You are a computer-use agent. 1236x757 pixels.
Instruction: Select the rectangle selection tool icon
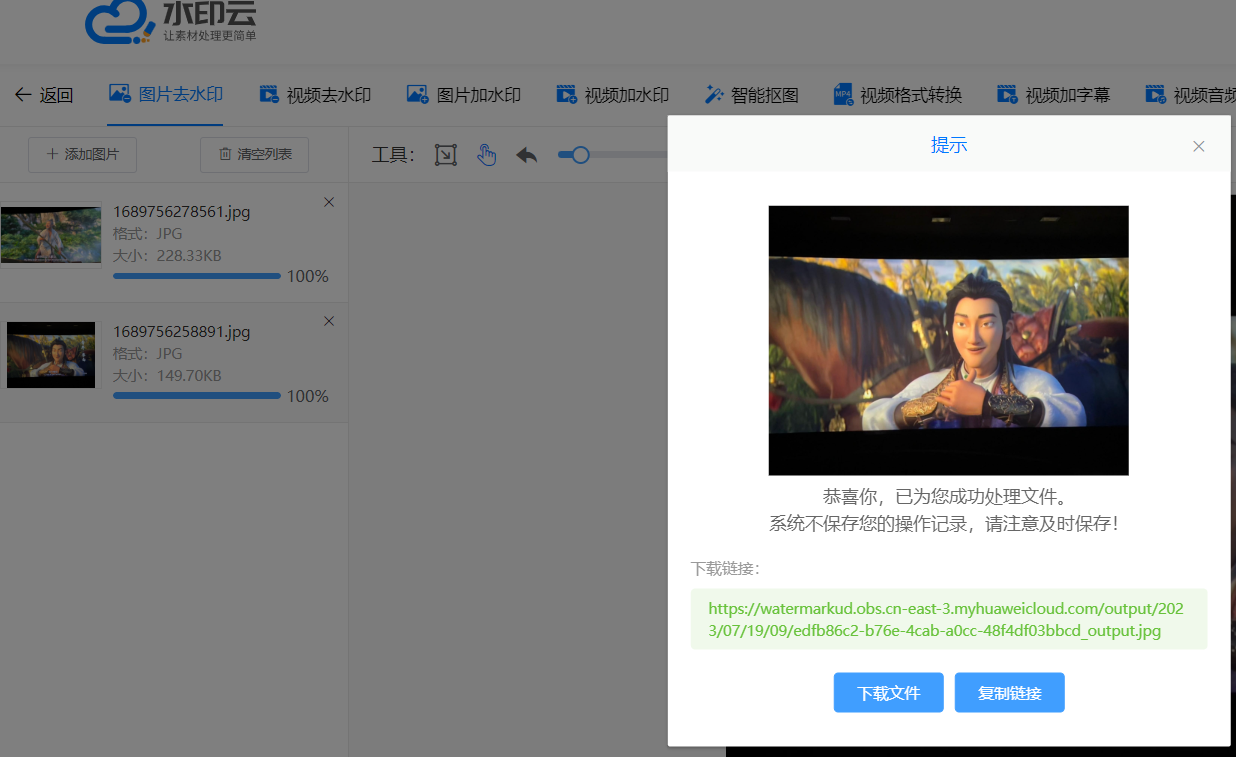pyautogui.click(x=446, y=155)
